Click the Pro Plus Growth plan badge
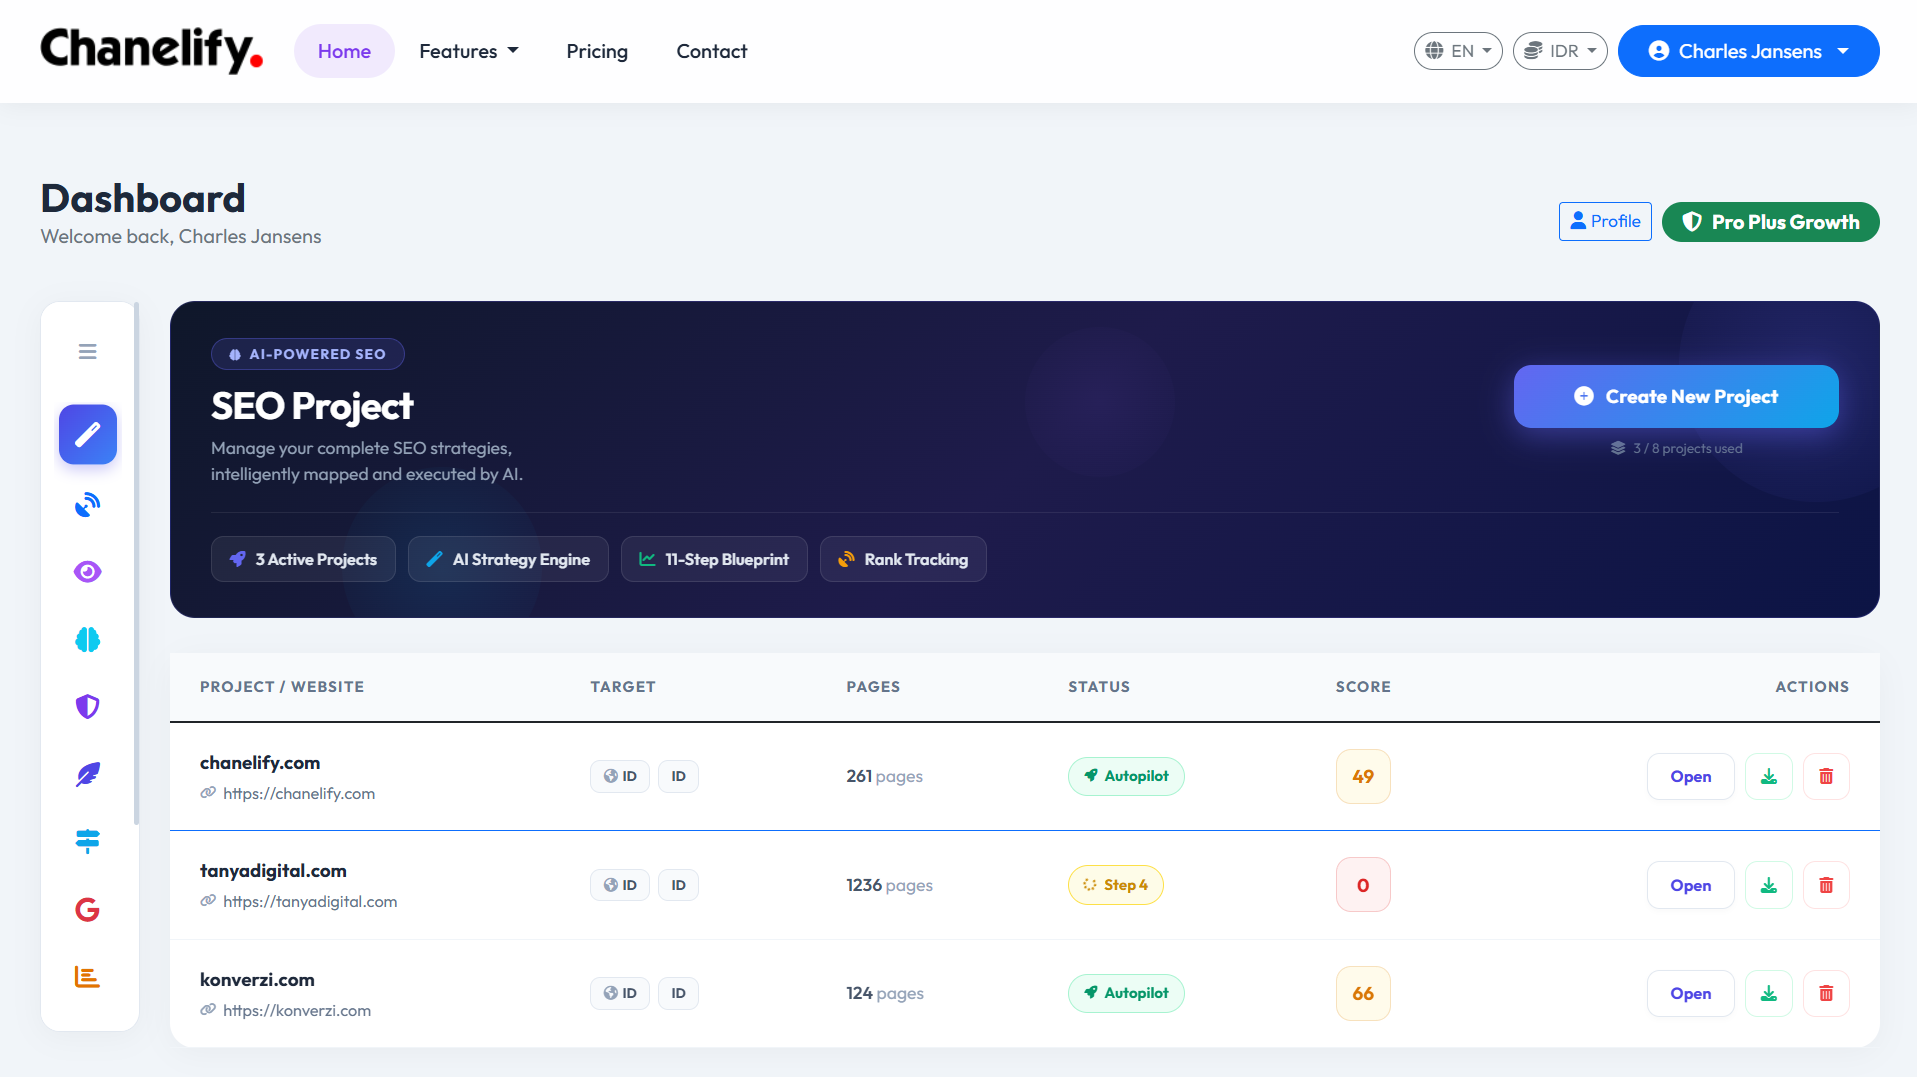The image size is (1917, 1077). (1771, 222)
